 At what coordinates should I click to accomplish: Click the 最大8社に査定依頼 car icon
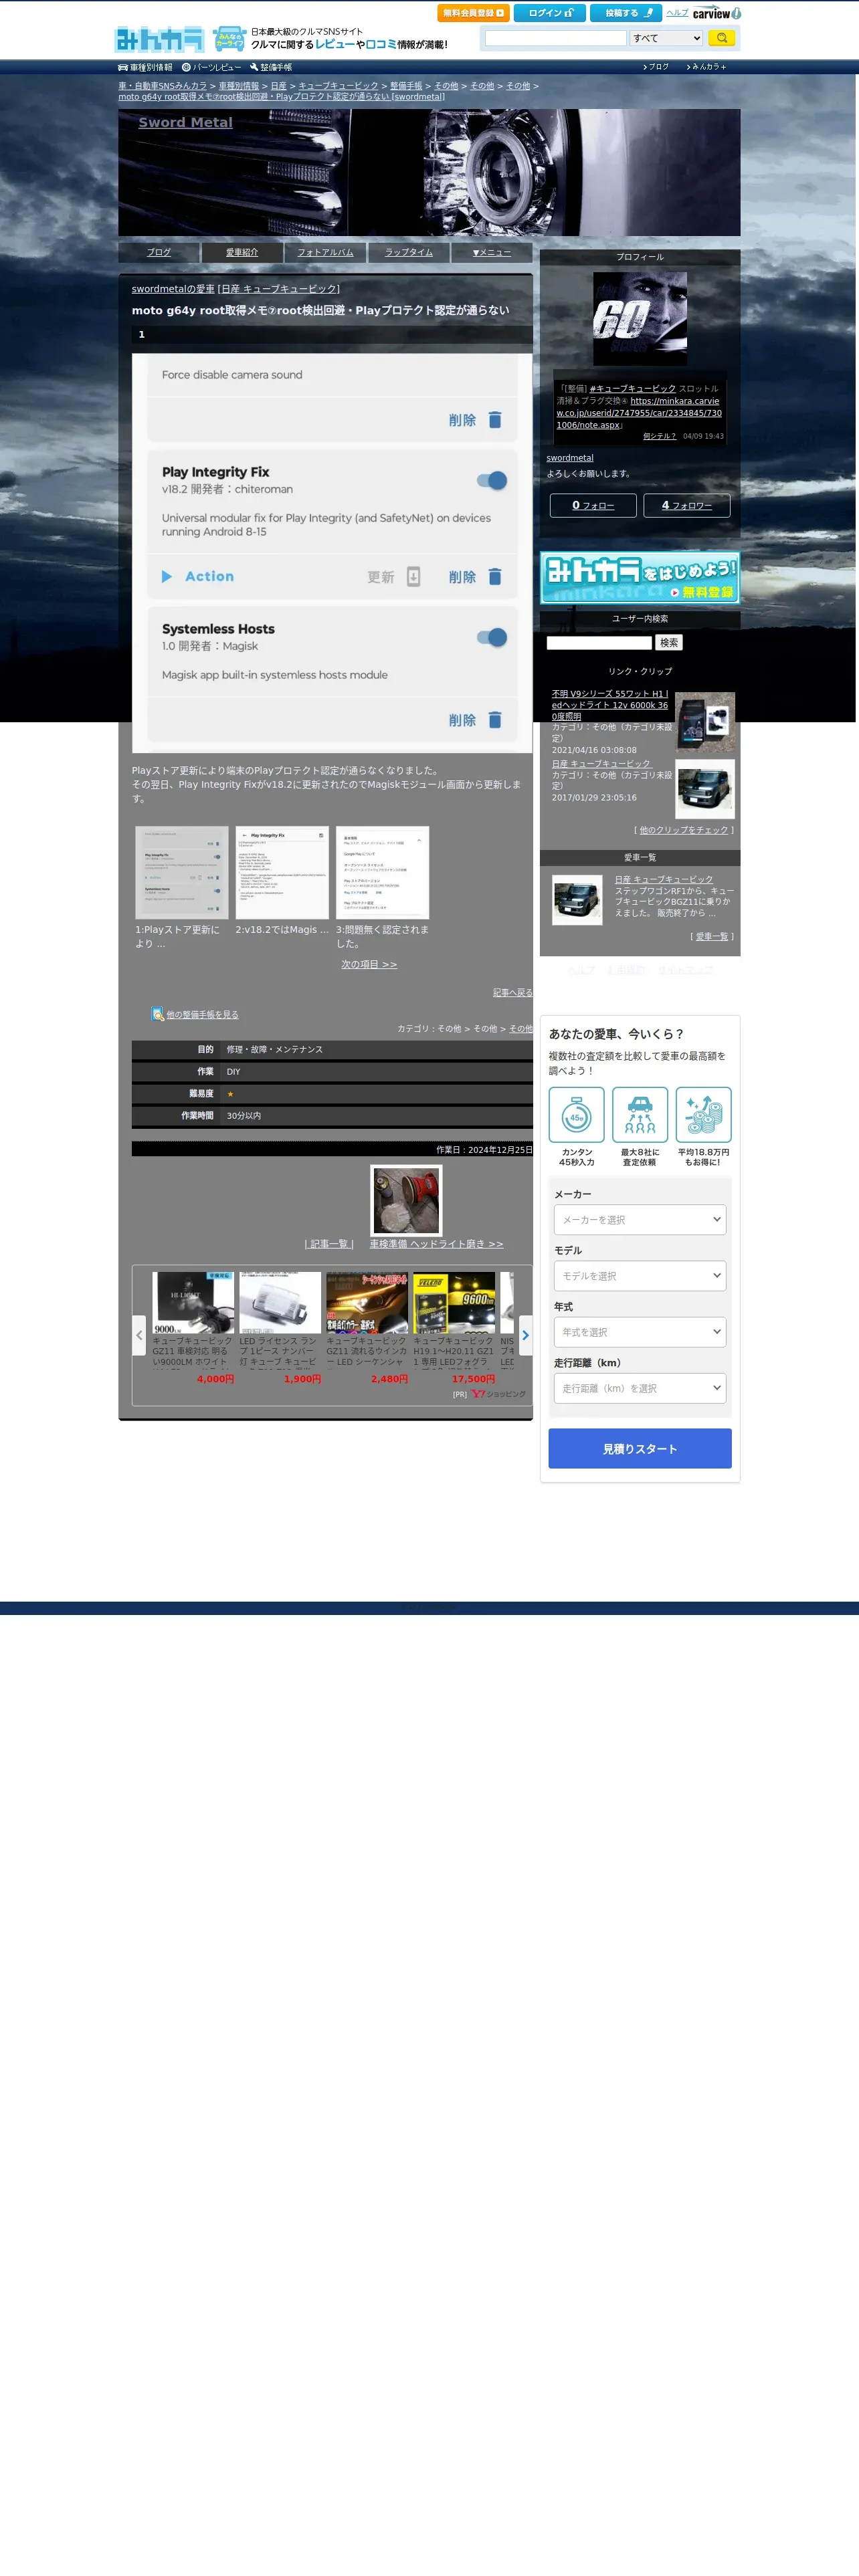[x=640, y=1115]
